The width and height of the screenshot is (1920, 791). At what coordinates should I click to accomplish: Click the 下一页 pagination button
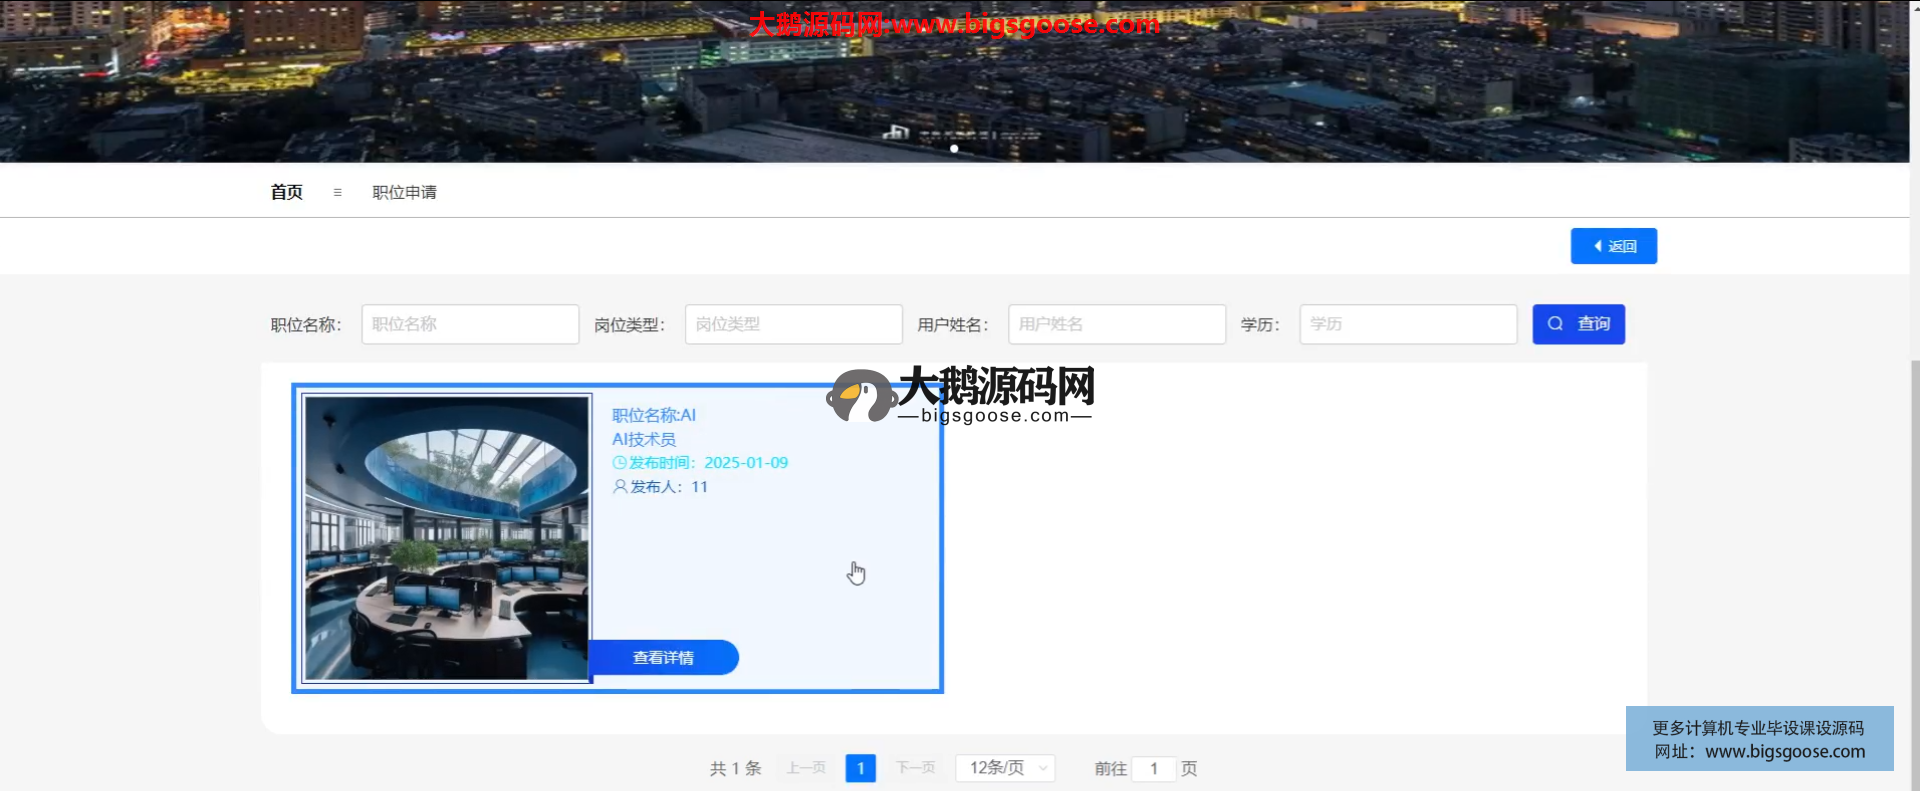(915, 768)
